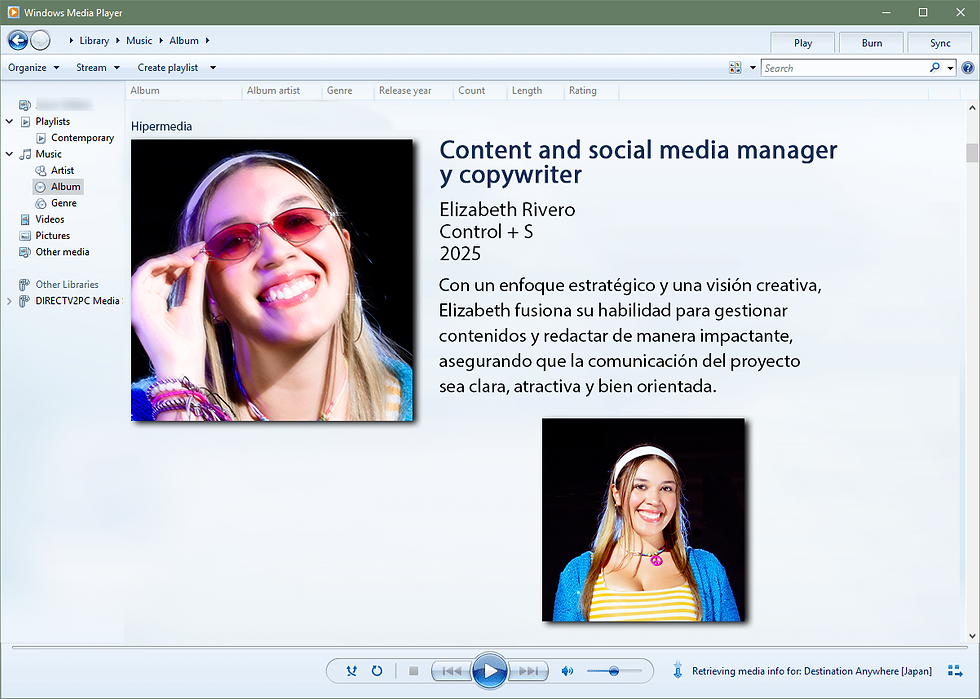Image resolution: width=980 pixels, height=699 pixels.
Task: Go back with the blue back arrow
Action: coord(18,41)
